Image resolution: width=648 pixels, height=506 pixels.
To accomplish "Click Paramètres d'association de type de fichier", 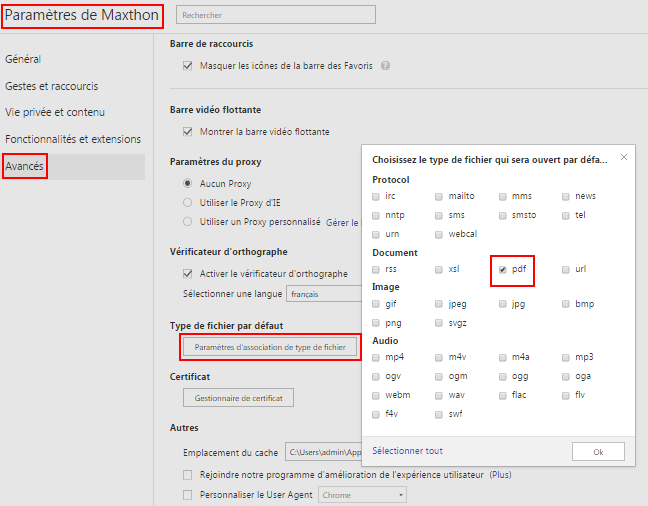I will (x=270, y=347).
